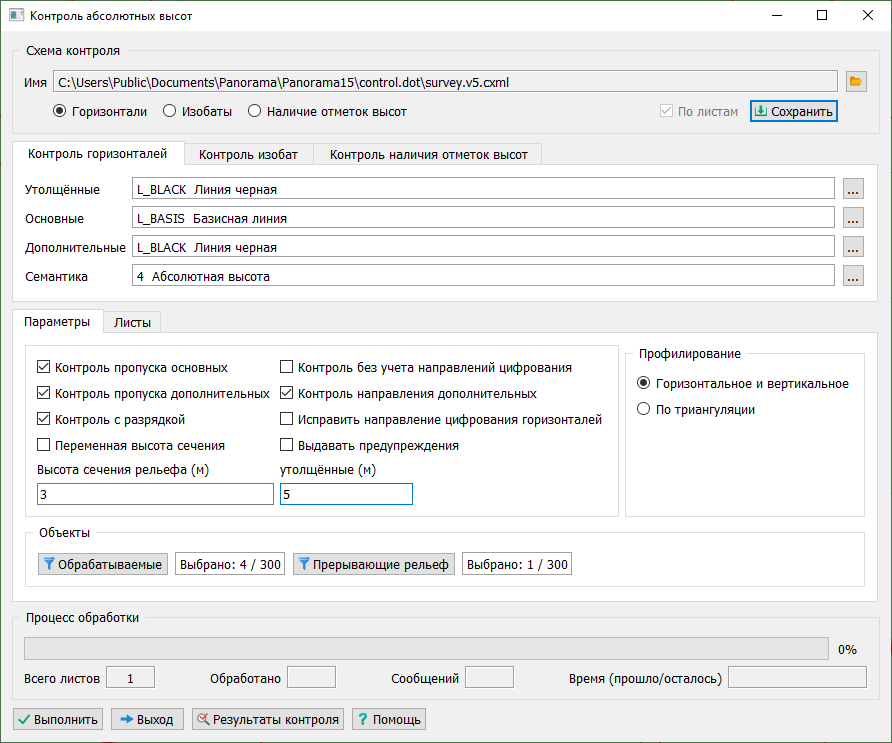Enable Переменная высота сечения checkbox
This screenshot has width=892, height=743.
point(44,445)
